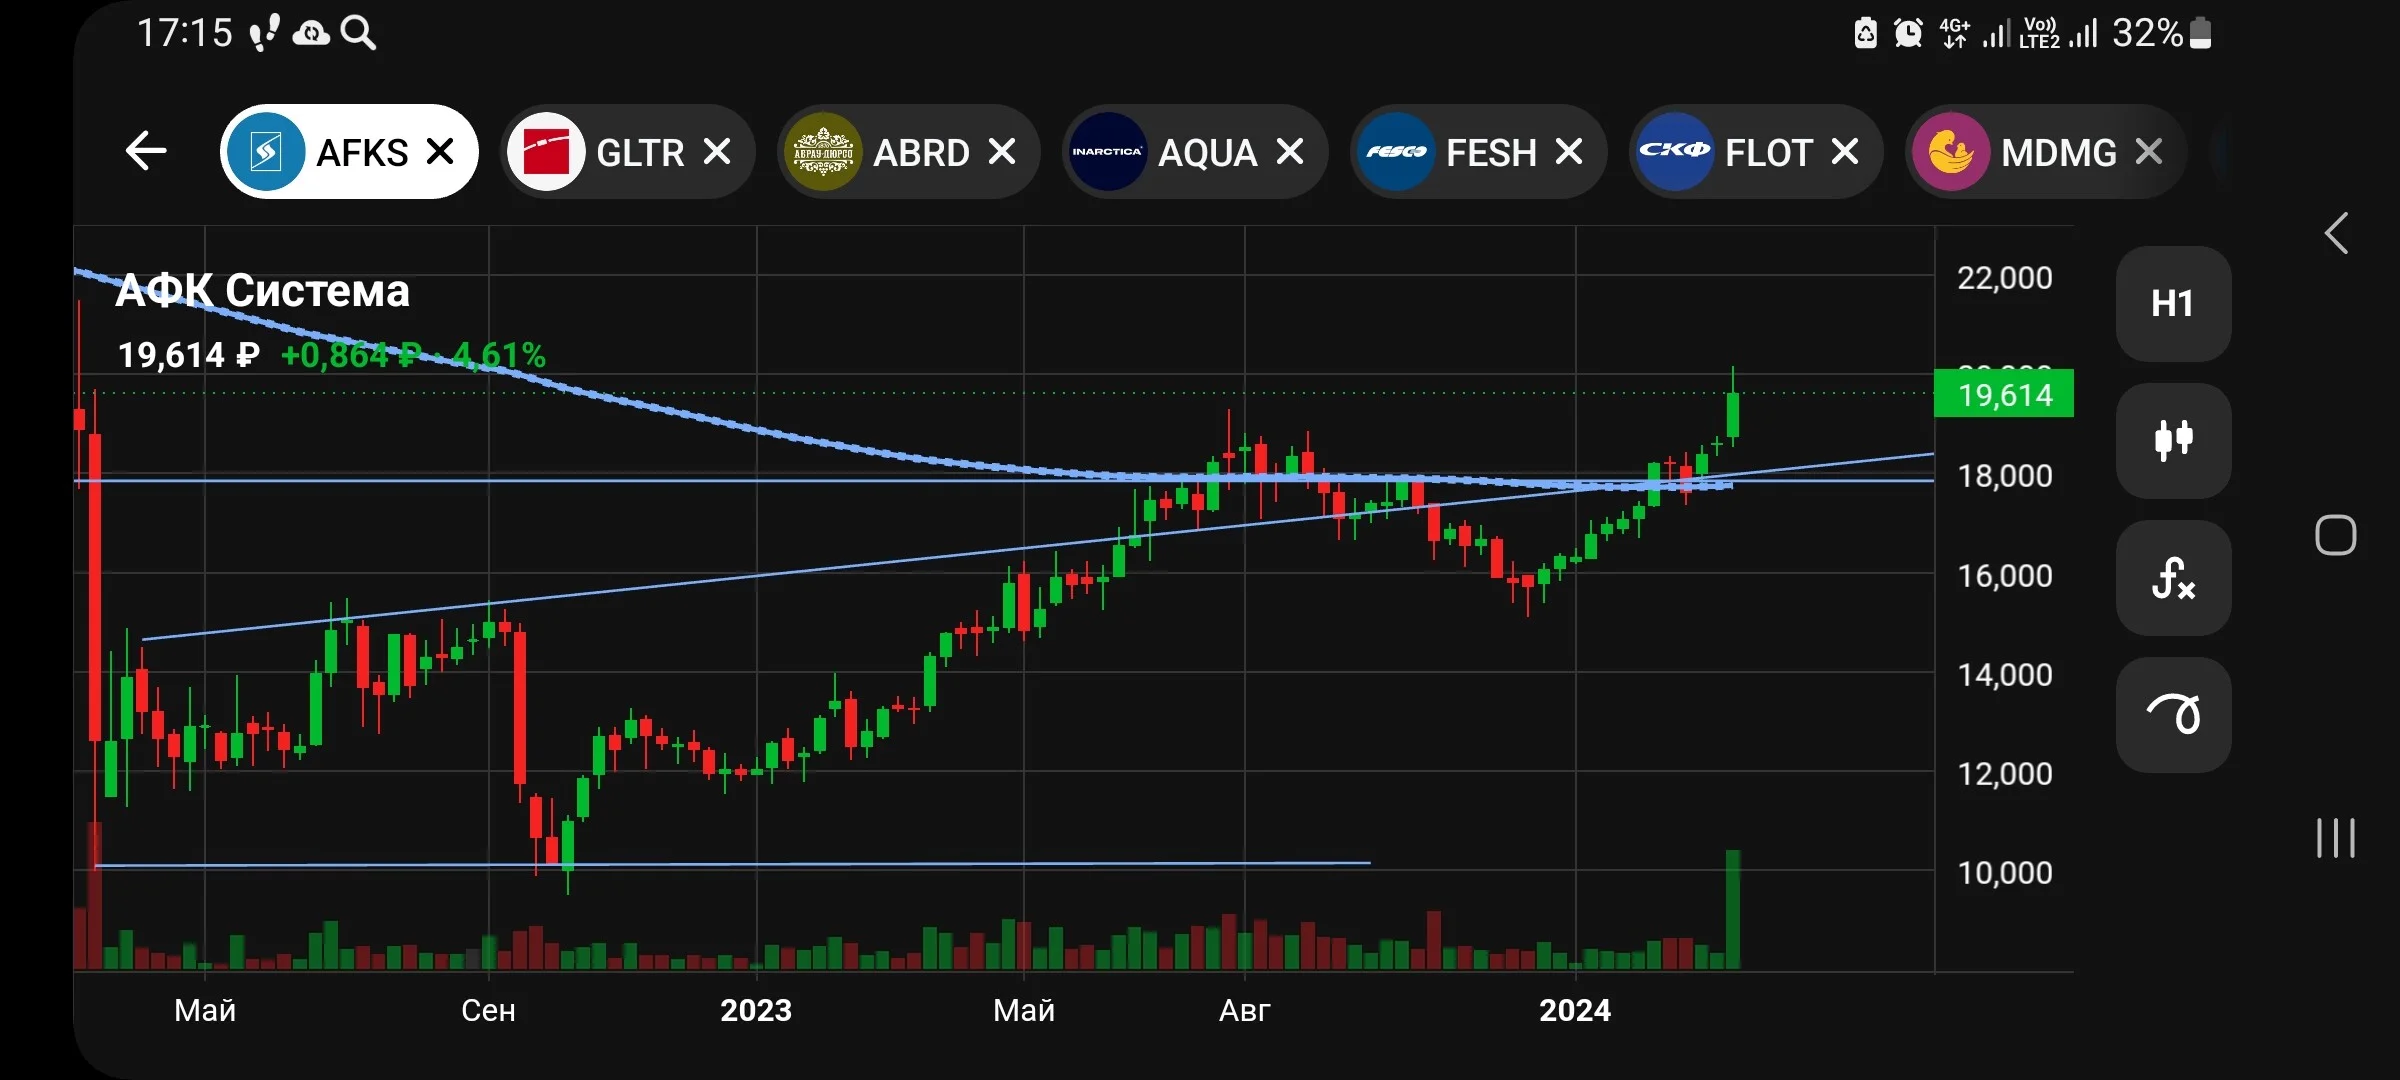Tap the Android home button
Image resolution: width=2400 pixels, height=1080 pixels.
(x=2336, y=535)
